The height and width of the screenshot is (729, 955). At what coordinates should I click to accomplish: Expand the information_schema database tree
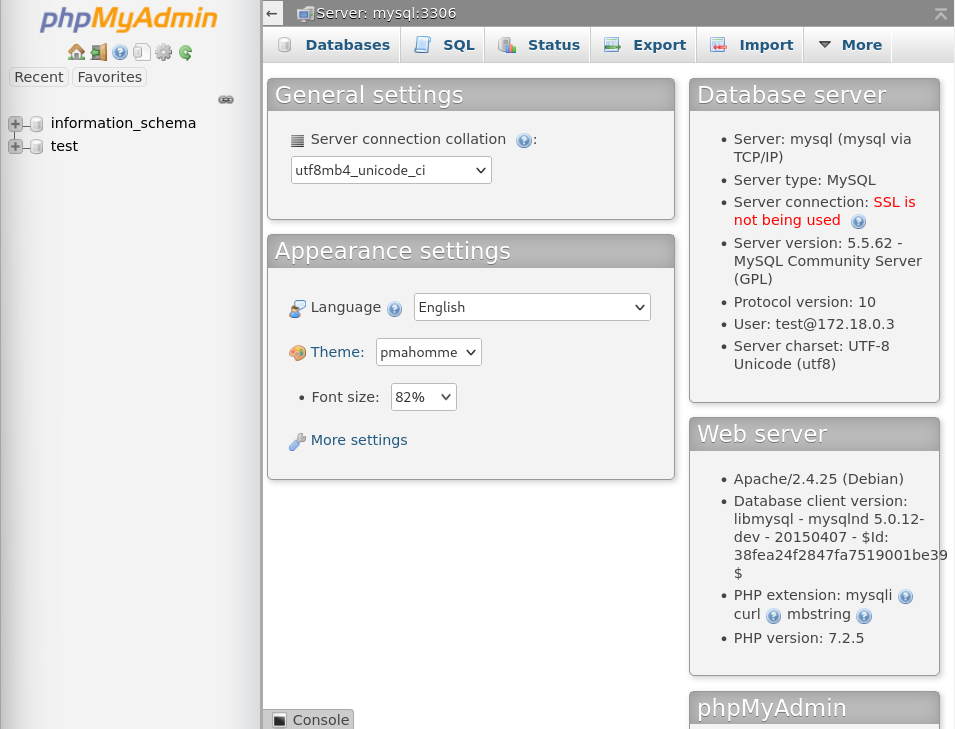click(x=15, y=124)
